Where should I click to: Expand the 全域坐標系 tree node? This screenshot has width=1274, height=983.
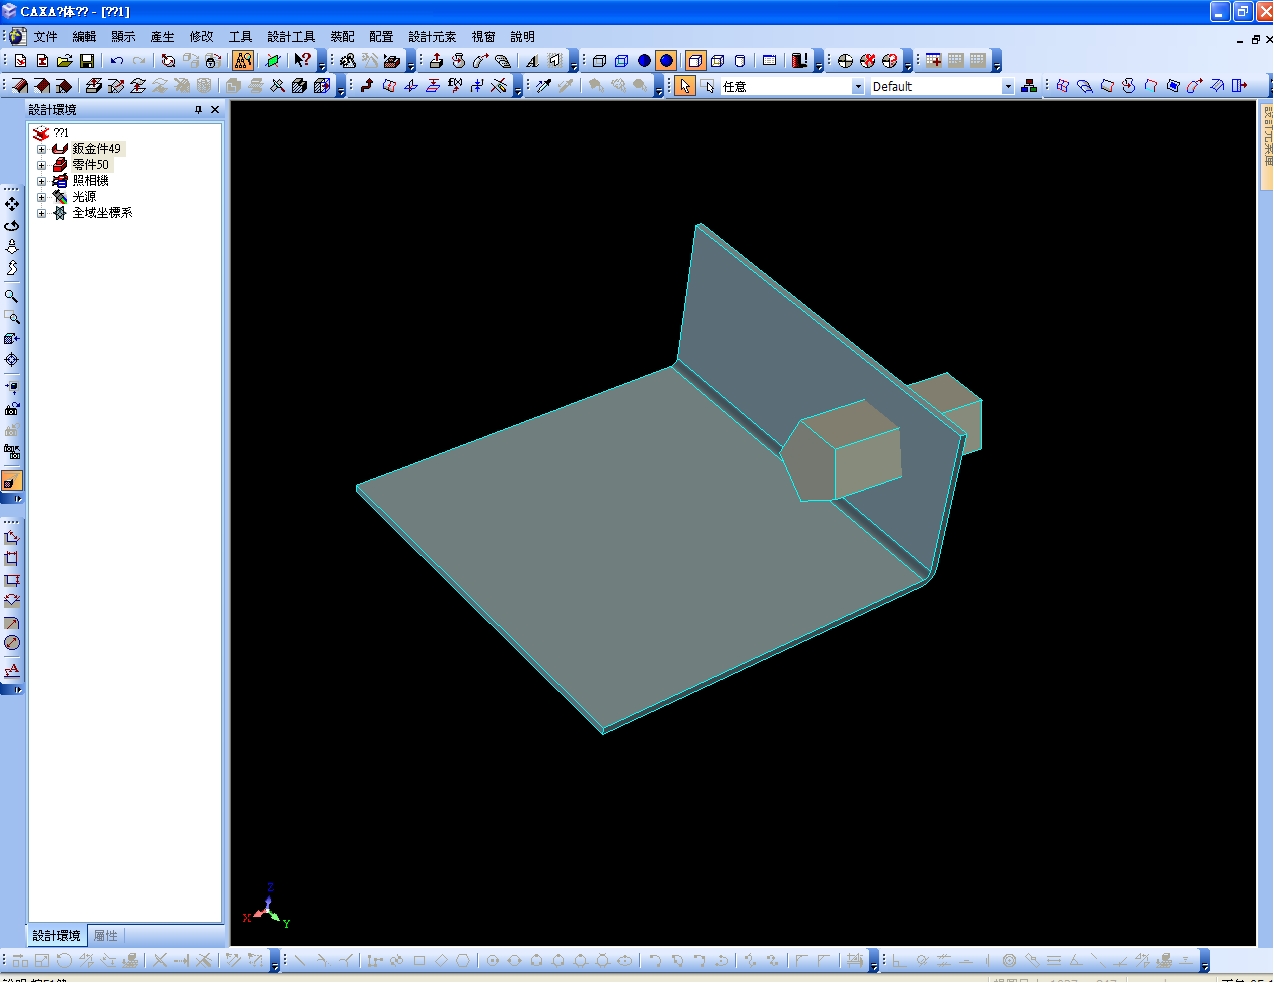tap(42, 213)
